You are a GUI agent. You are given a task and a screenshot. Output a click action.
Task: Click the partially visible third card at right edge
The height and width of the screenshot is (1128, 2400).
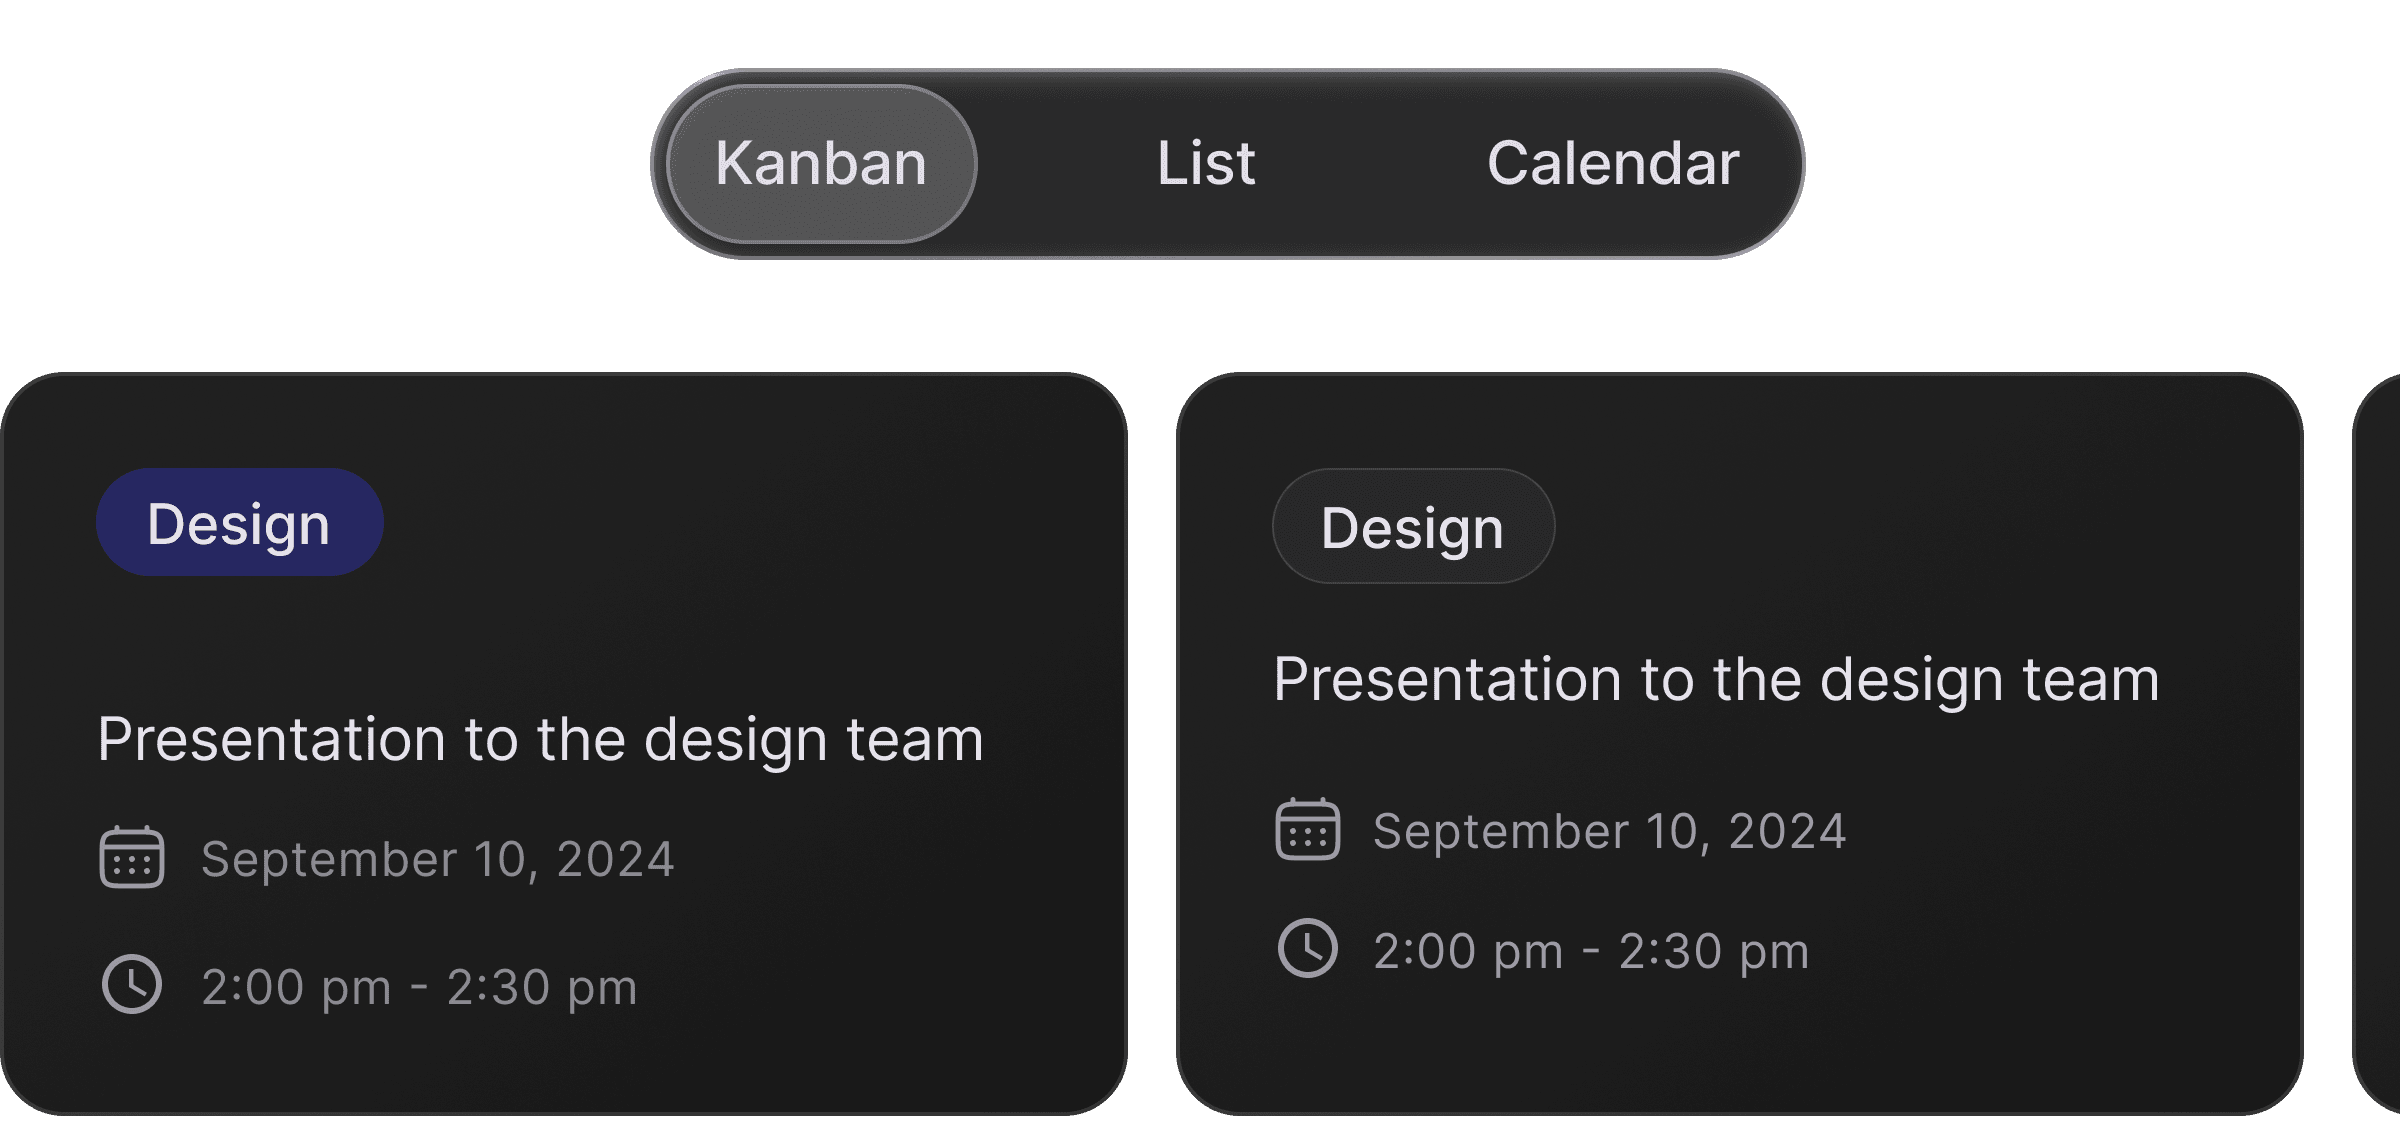[2377, 744]
